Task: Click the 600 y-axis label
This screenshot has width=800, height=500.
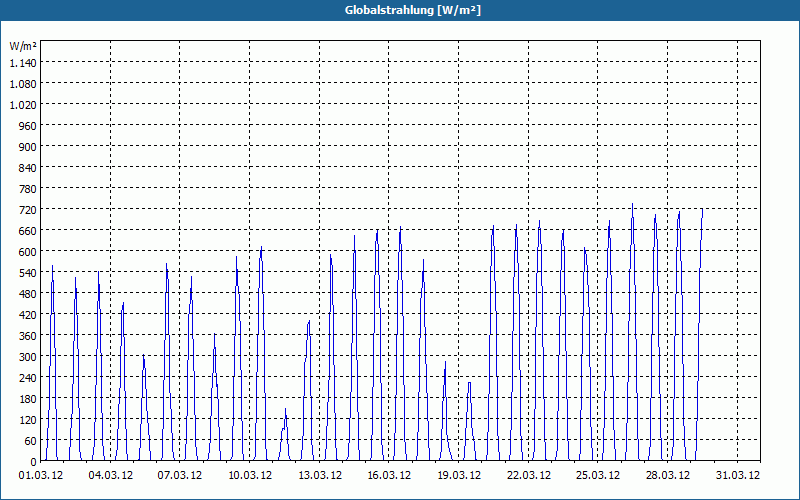Action: (x=28, y=252)
